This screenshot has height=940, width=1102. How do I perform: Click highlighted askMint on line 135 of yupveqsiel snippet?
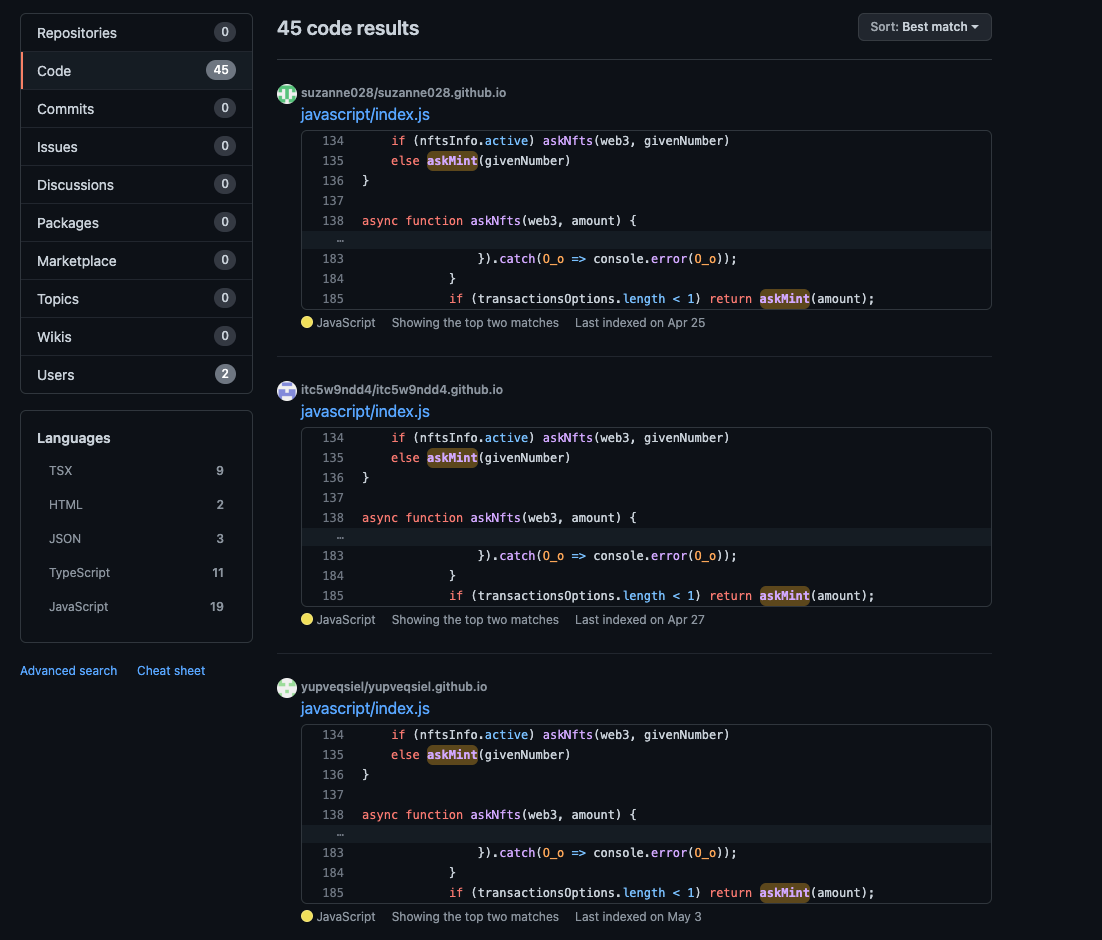[x=452, y=754]
